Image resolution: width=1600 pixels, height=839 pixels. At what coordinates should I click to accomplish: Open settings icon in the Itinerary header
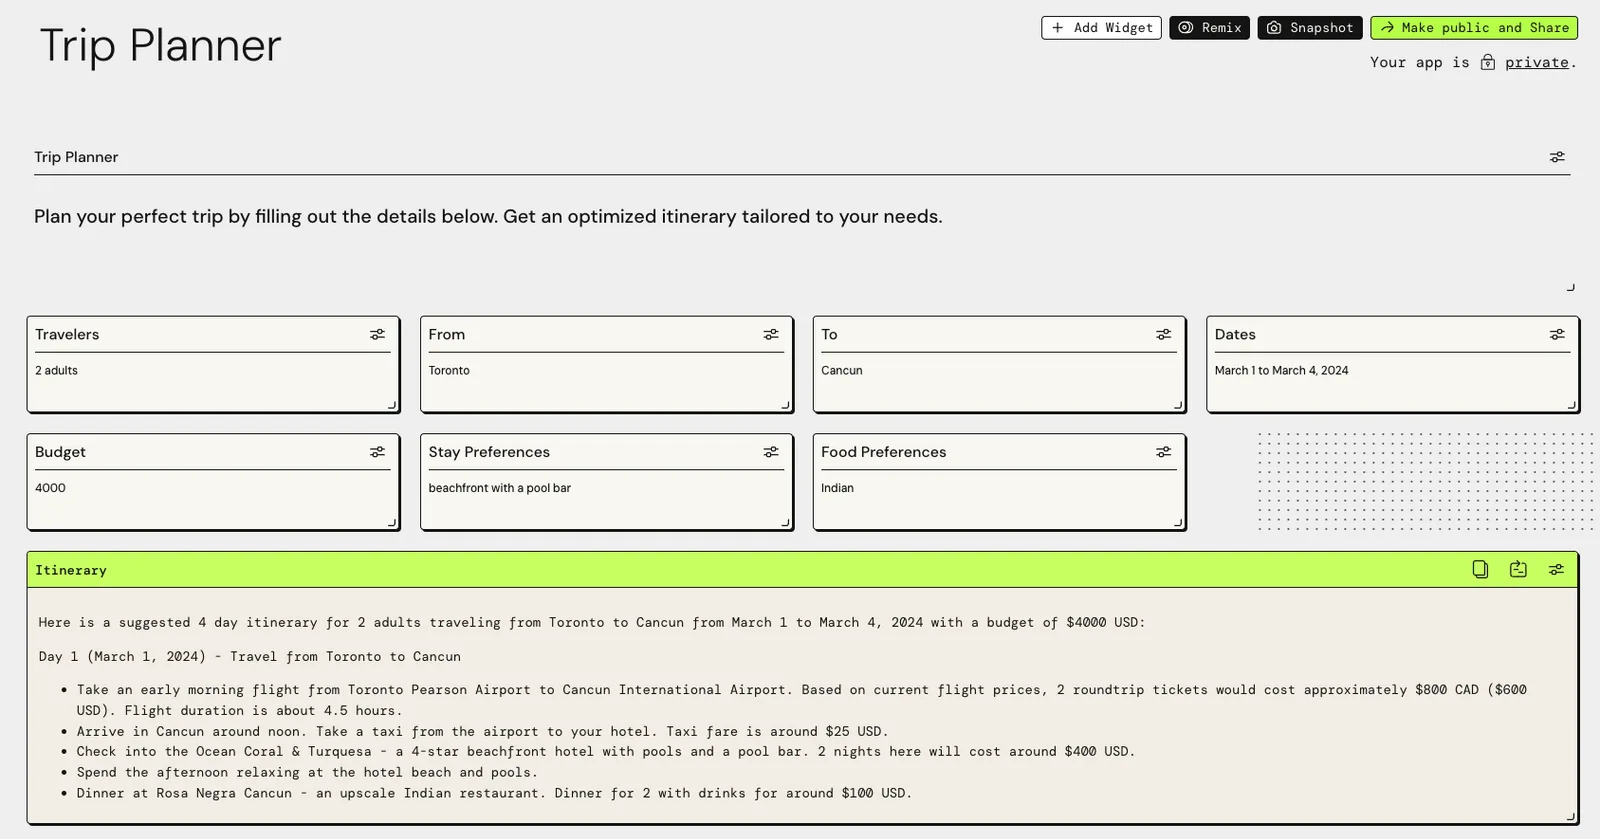1556,570
